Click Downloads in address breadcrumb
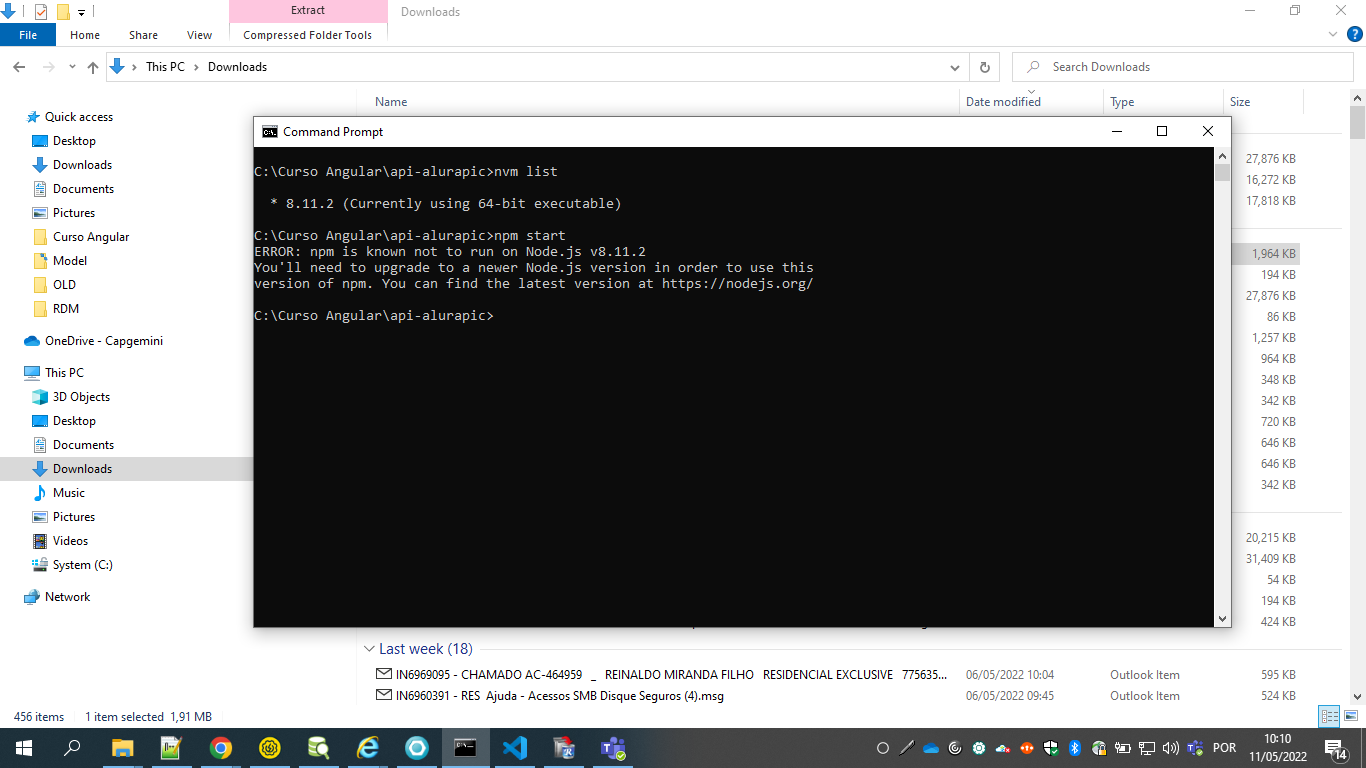The image size is (1366, 768). tap(237, 67)
